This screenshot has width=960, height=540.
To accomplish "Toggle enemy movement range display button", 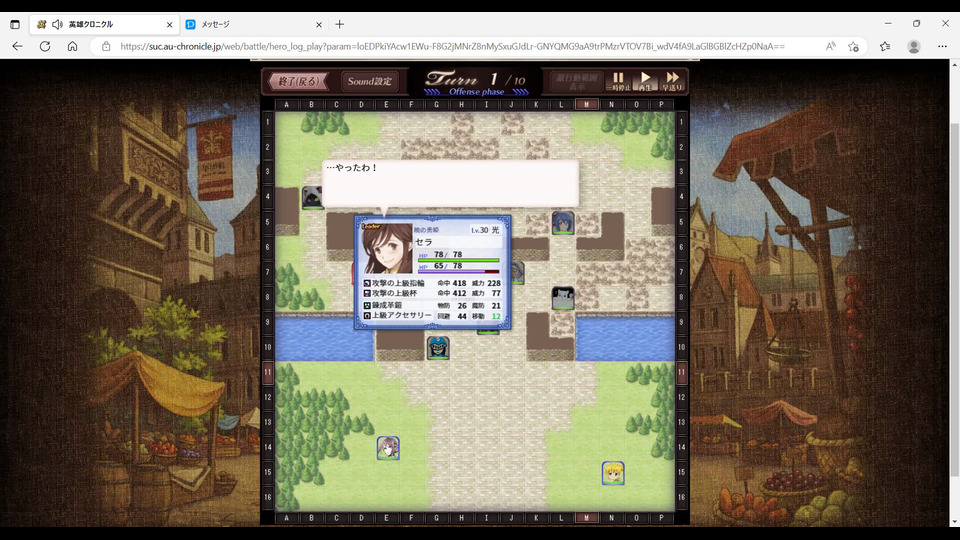I will pyautogui.click(x=577, y=81).
